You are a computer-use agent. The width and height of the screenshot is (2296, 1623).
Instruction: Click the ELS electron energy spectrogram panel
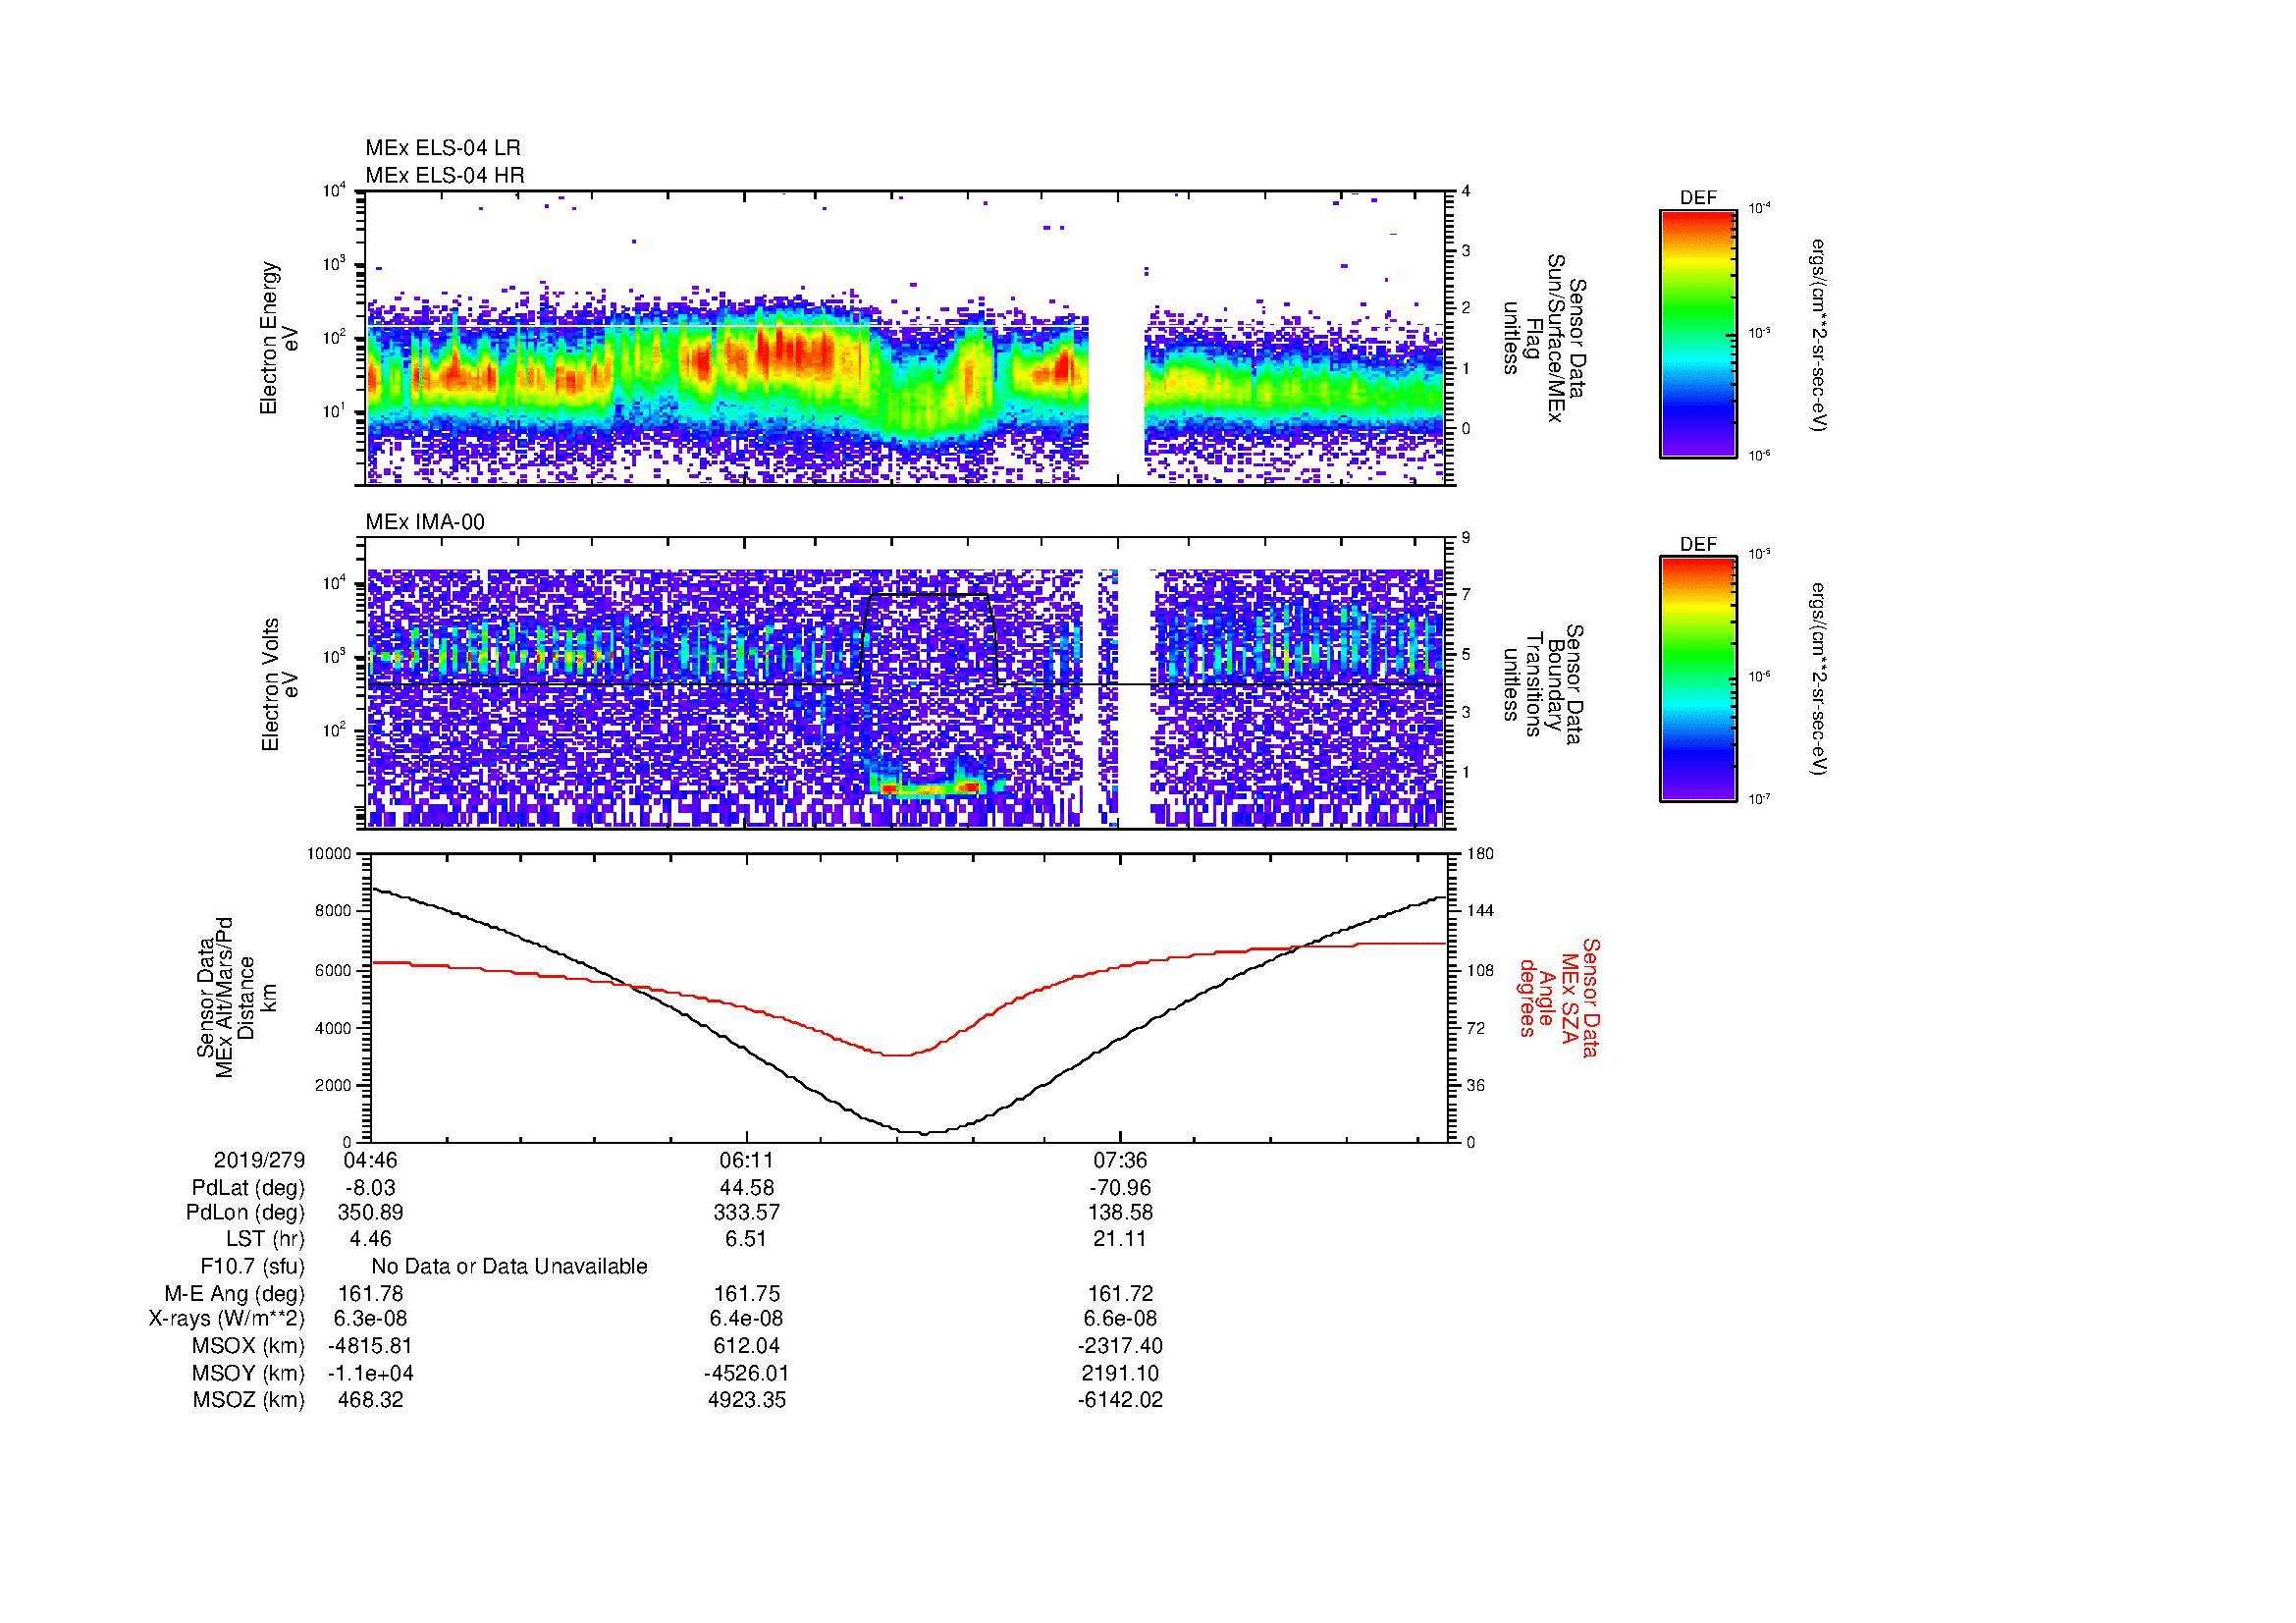pos(907,338)
